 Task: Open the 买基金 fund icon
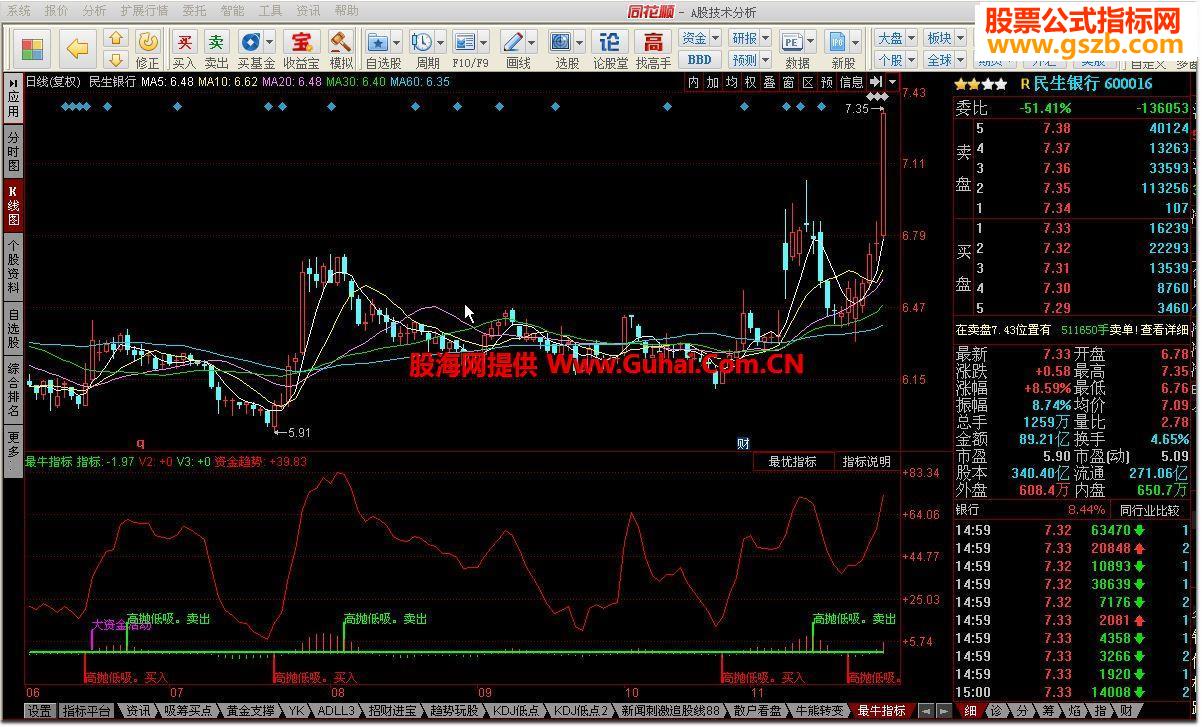(249, 42)
